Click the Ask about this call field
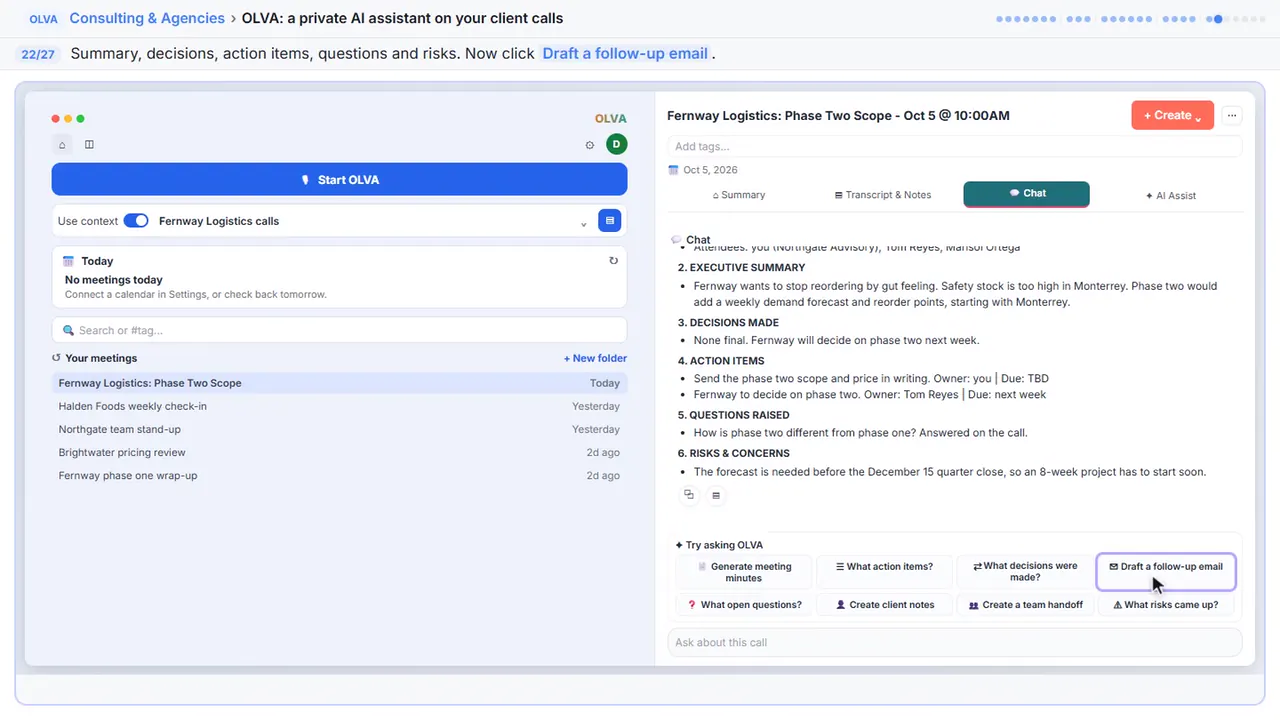This screenshot has width=1280, height=720. point(954,642)
